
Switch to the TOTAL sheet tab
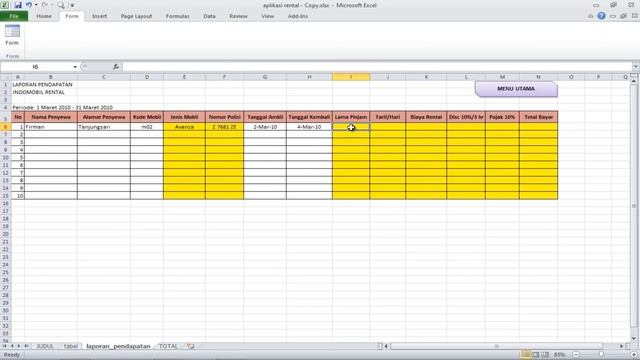(168, 346)
